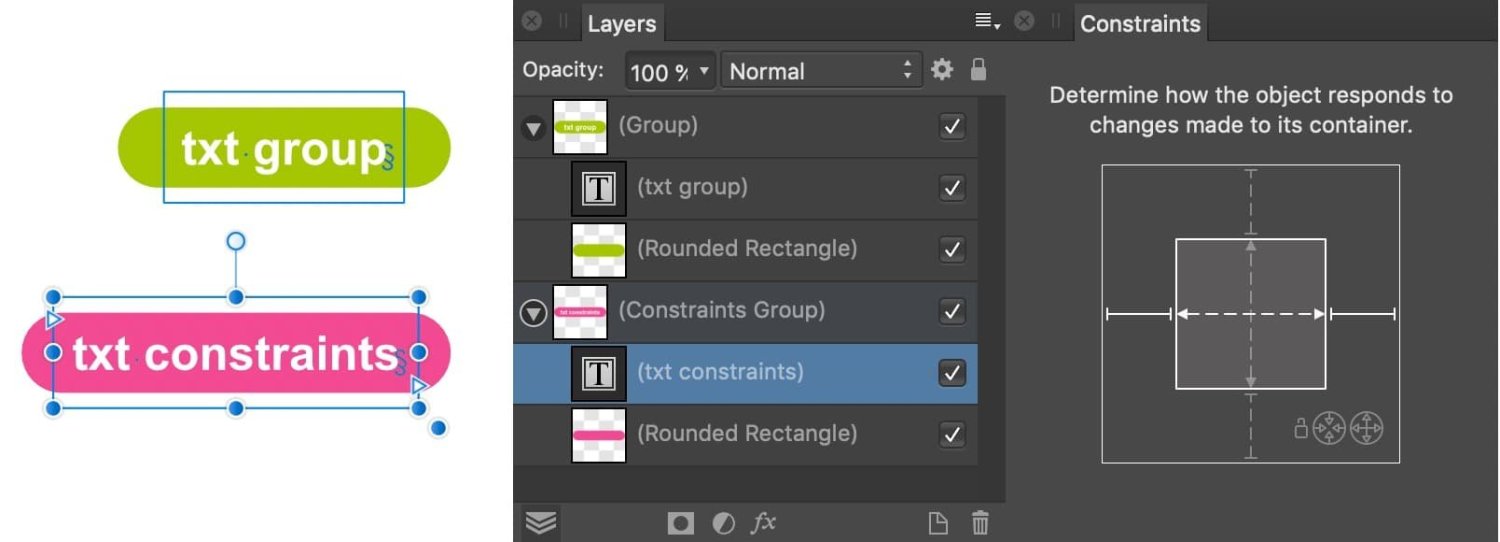Click the Edit All Layers icon
Image resolution: width=1500 pixels, height=542 pixels.
point(541,522)
